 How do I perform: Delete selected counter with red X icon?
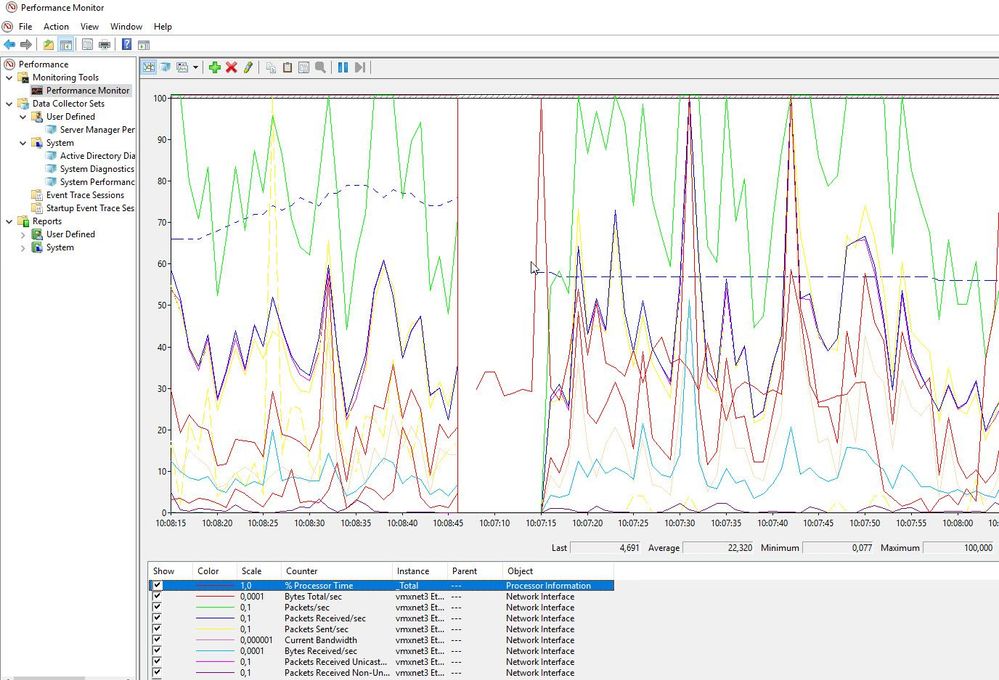[231, 67]
